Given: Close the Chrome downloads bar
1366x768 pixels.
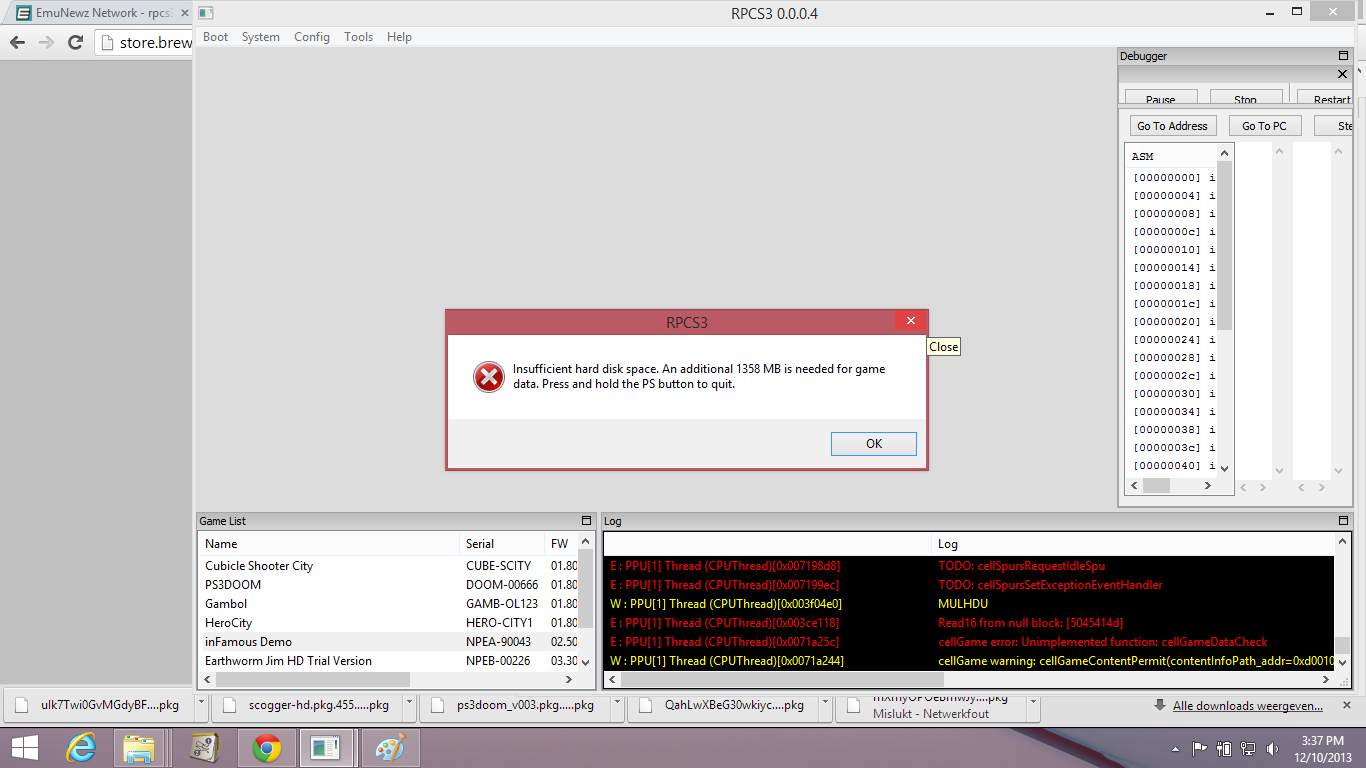Looking at the screenshot, I should 1347,705.
